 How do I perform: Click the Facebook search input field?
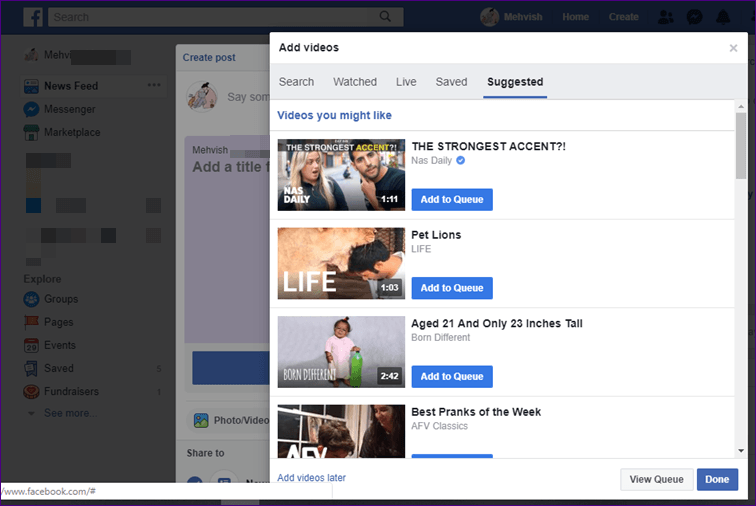pos(210,17)
